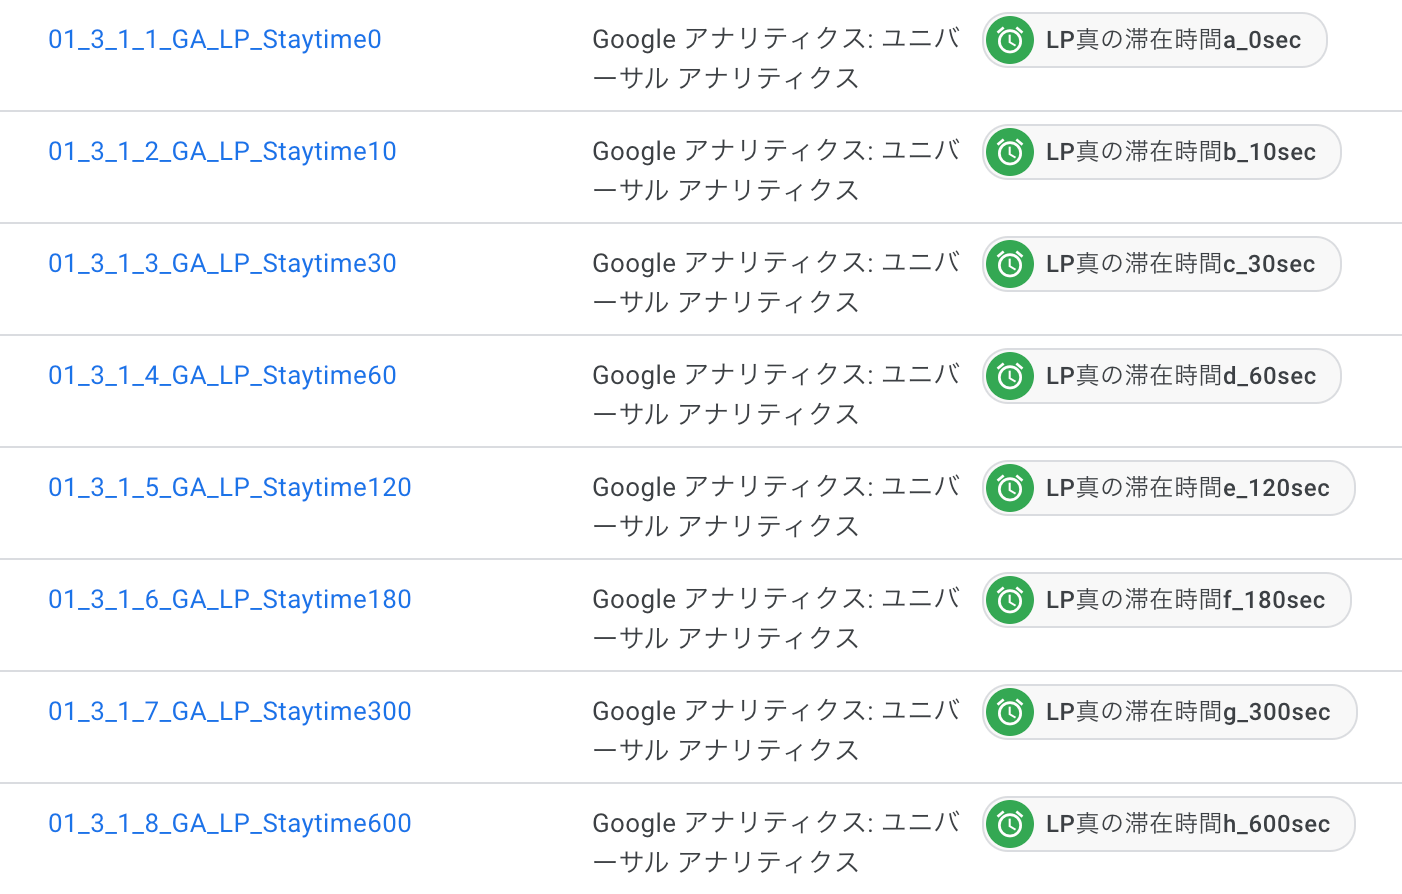1402x894 pixels.
Task: Click timer icon for LP真の滞在時間e_120sec
Action: click(1010, 488)
